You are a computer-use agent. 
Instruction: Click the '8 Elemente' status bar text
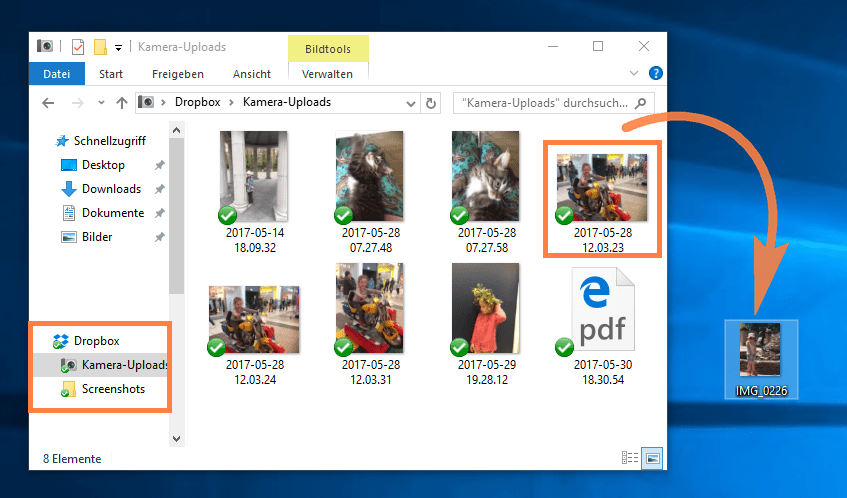tap(72, 459)
